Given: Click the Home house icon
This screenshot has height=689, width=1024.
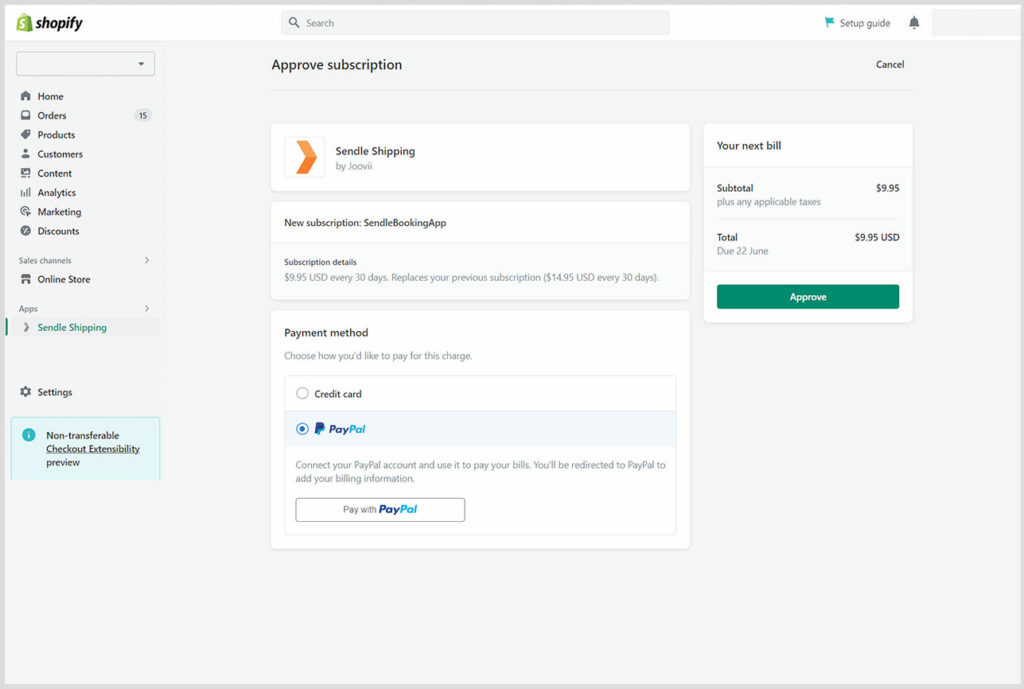Looking at the screenshot, I should click(25, 96).
